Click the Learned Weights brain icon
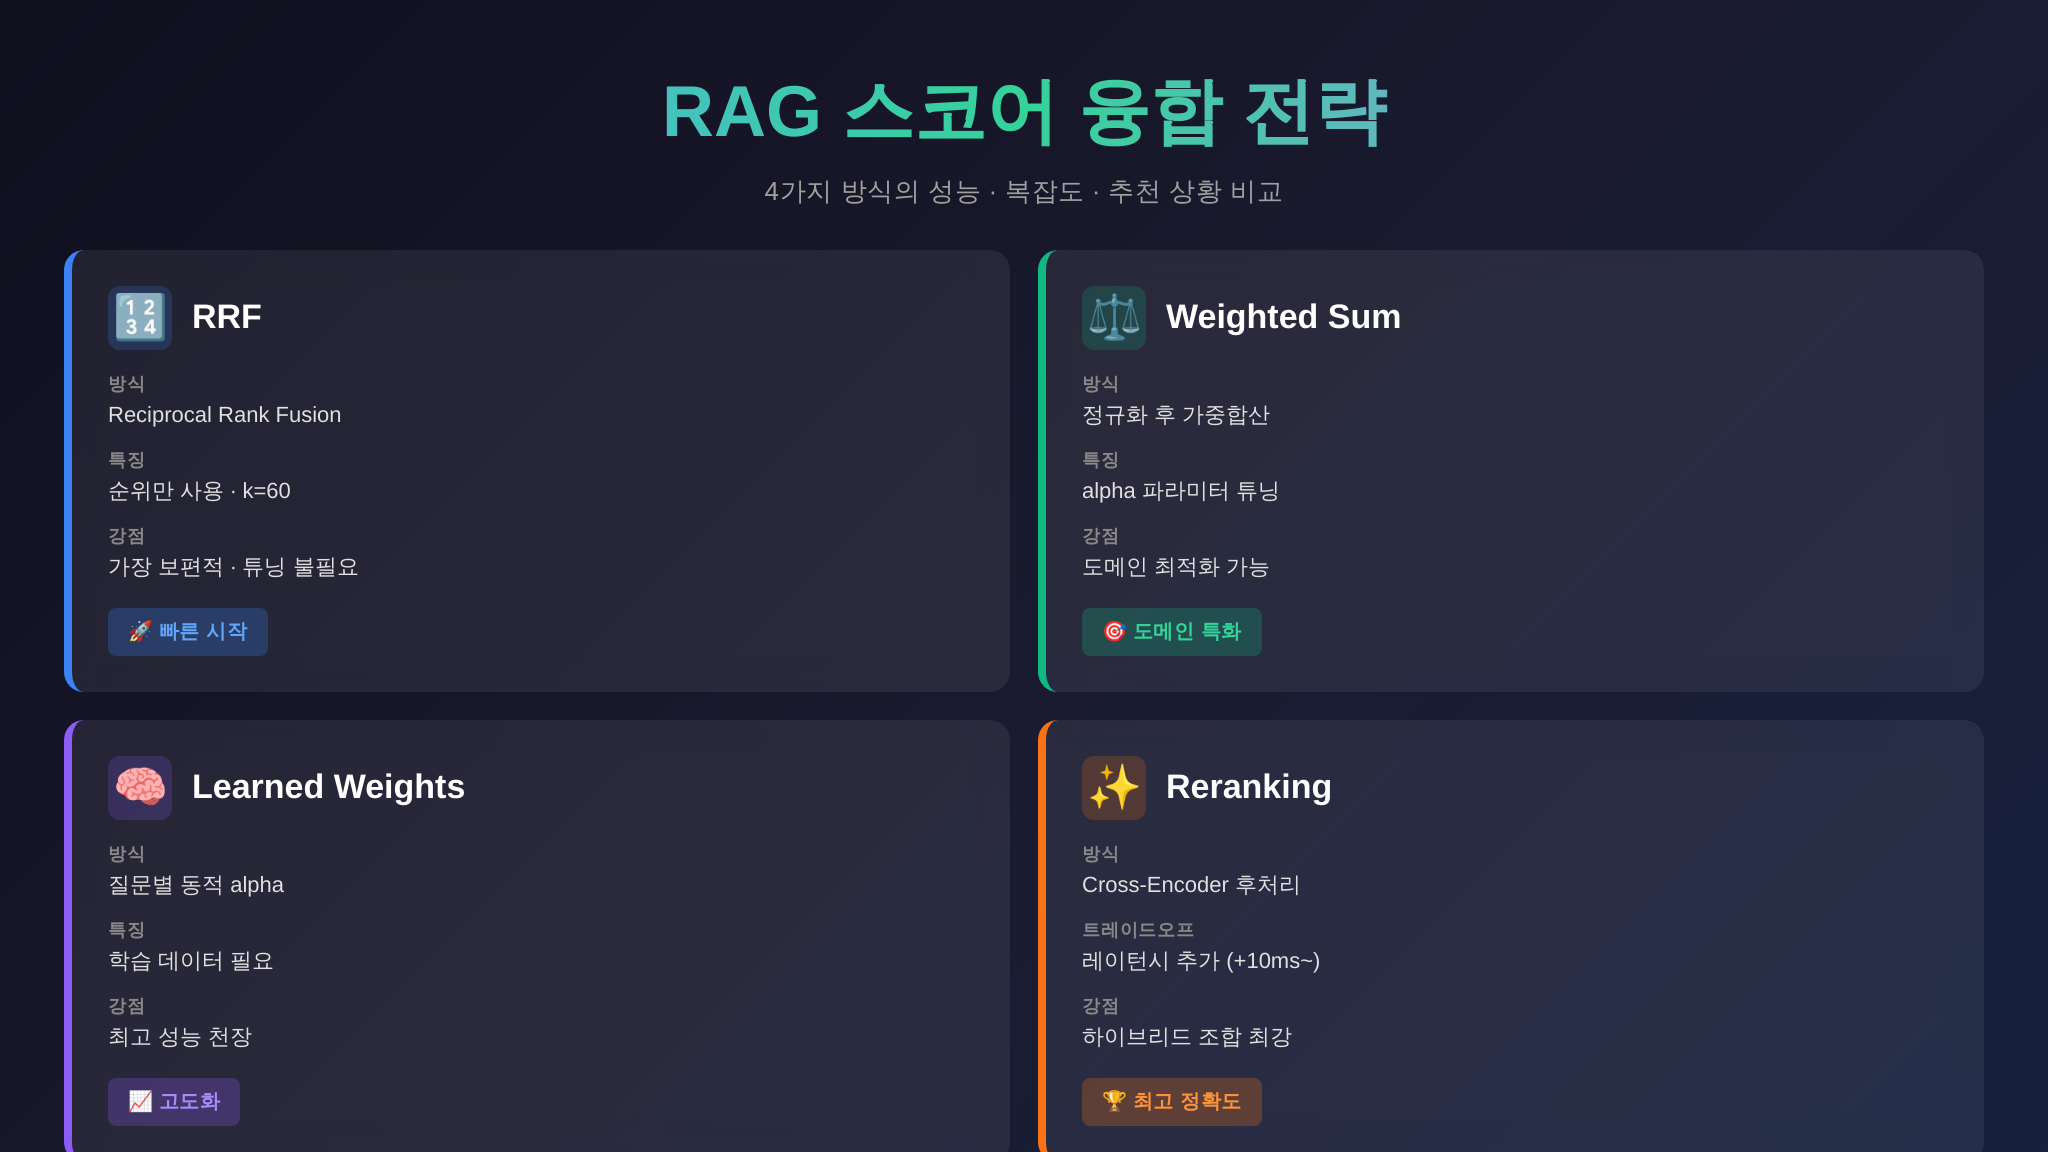 click(x=140, y=788)
